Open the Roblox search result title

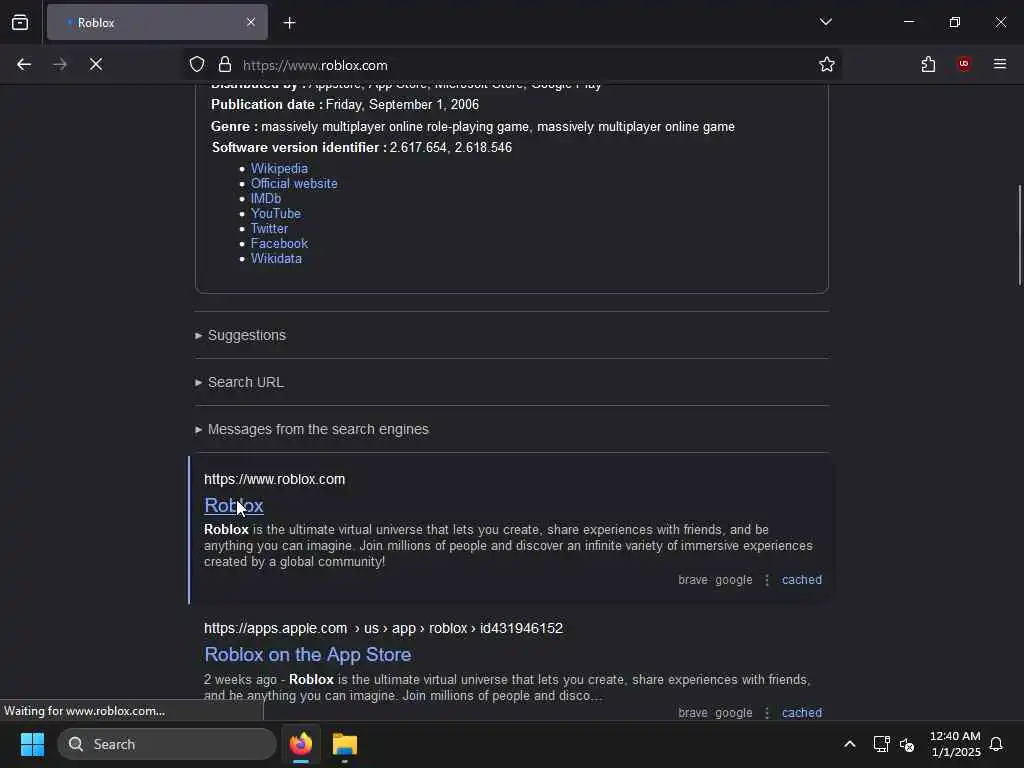point(234,505)
